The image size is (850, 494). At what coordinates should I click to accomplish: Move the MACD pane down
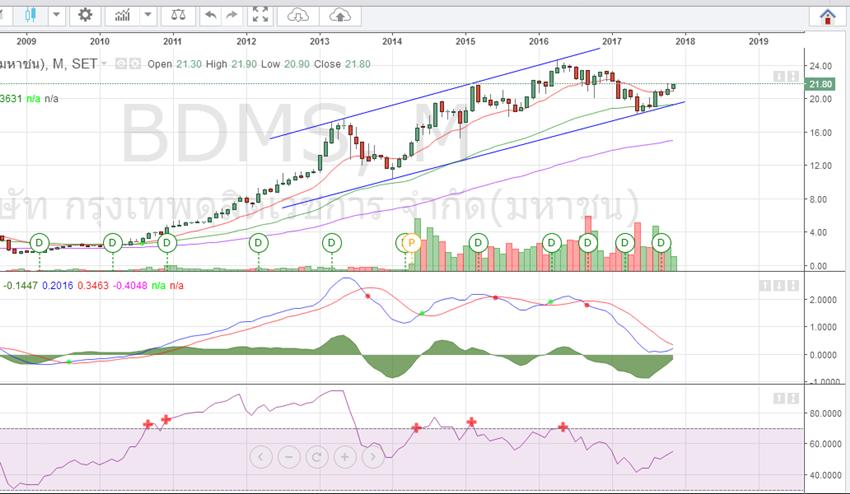(x=779, y=285)
